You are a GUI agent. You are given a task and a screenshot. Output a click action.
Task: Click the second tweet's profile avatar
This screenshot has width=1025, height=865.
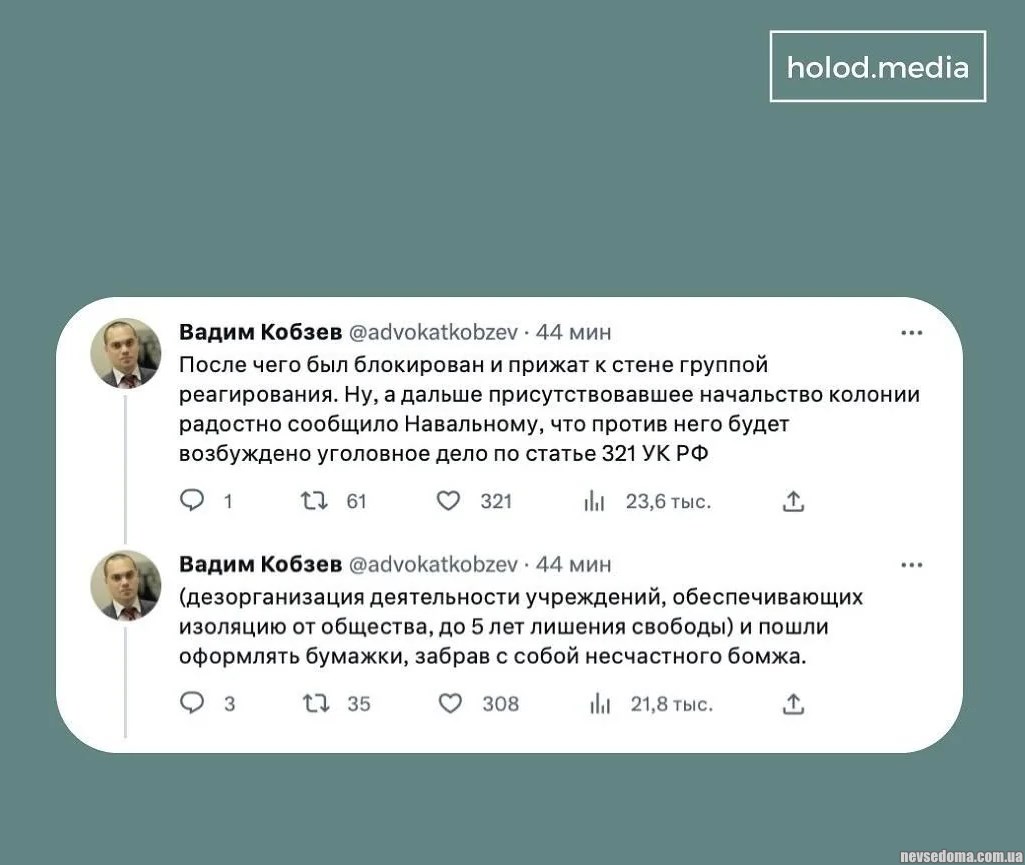pyautogui.click(x=126, y=585)
